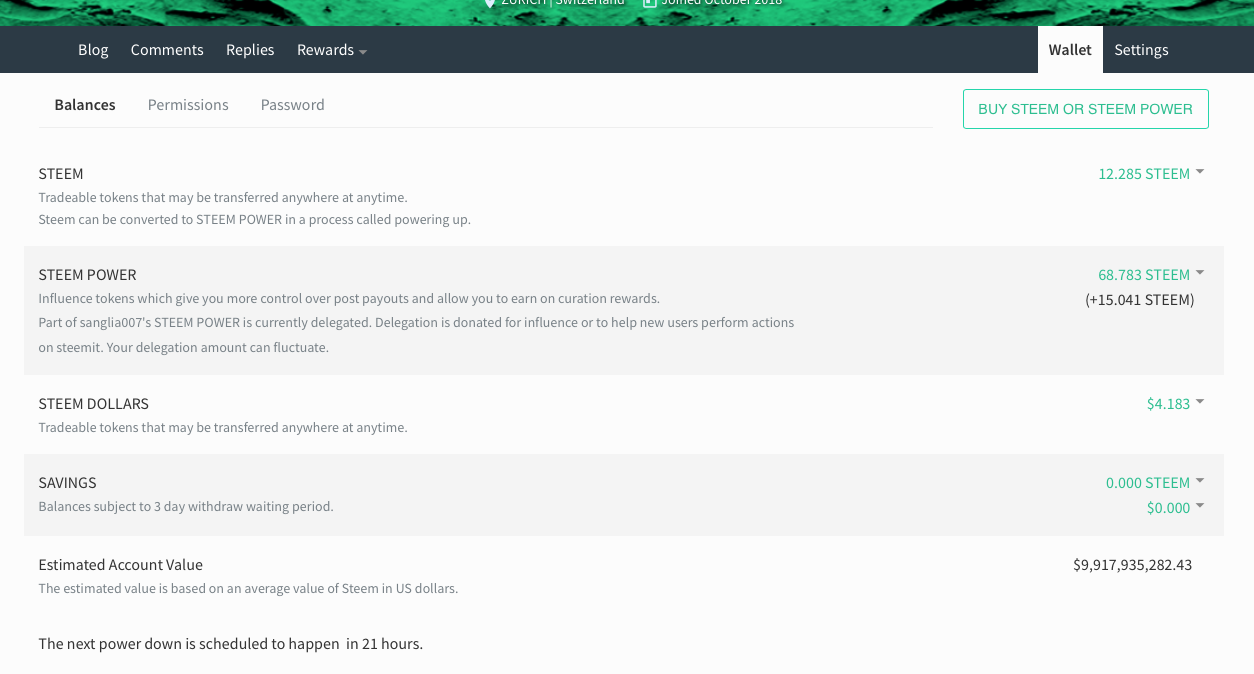Open the Settings tab

tap(1141, 50)
